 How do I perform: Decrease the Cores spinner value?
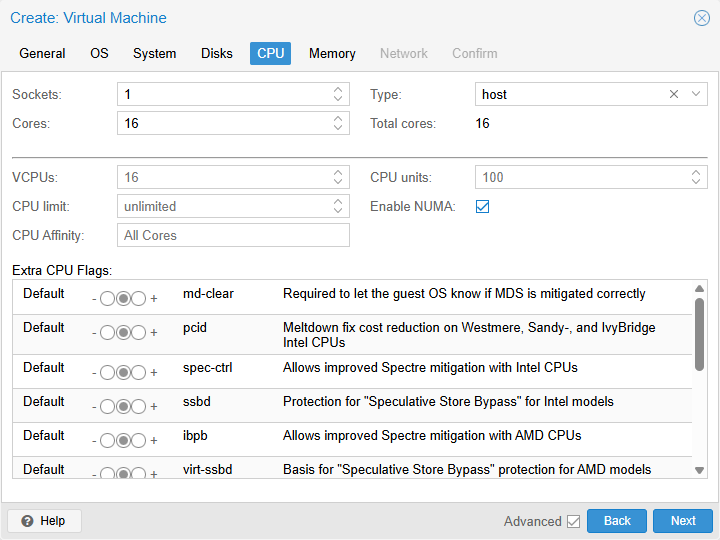point(338,128)
